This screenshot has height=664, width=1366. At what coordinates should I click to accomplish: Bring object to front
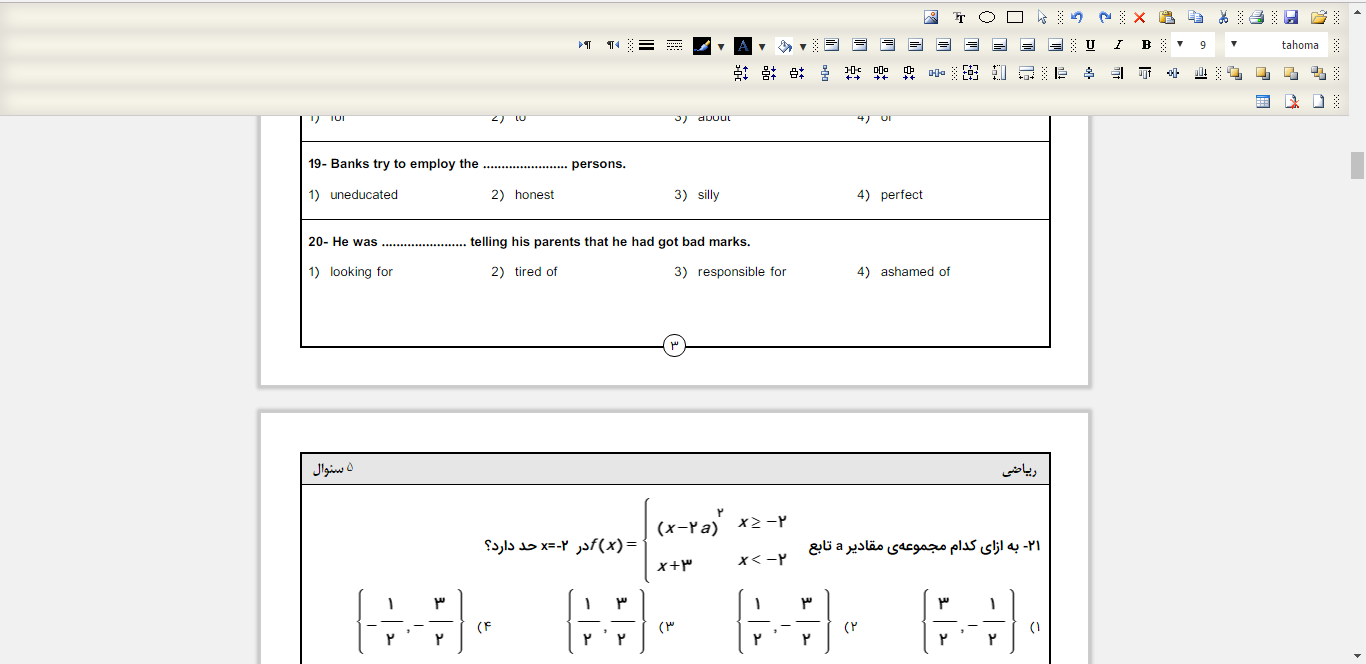[1234, 73]
